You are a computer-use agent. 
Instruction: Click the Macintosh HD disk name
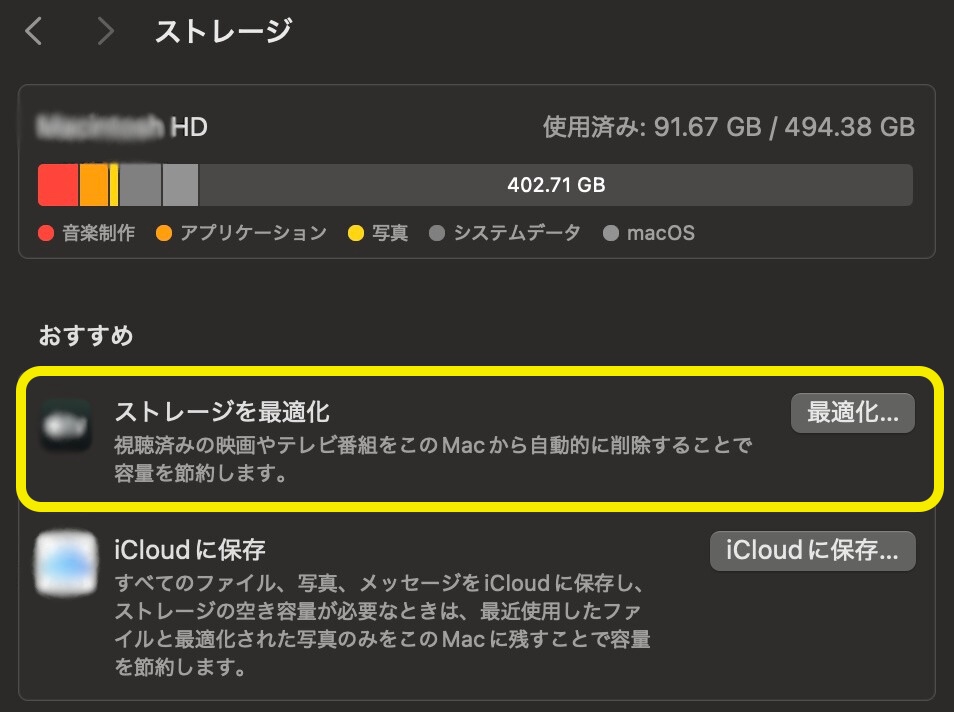[122, 127]
